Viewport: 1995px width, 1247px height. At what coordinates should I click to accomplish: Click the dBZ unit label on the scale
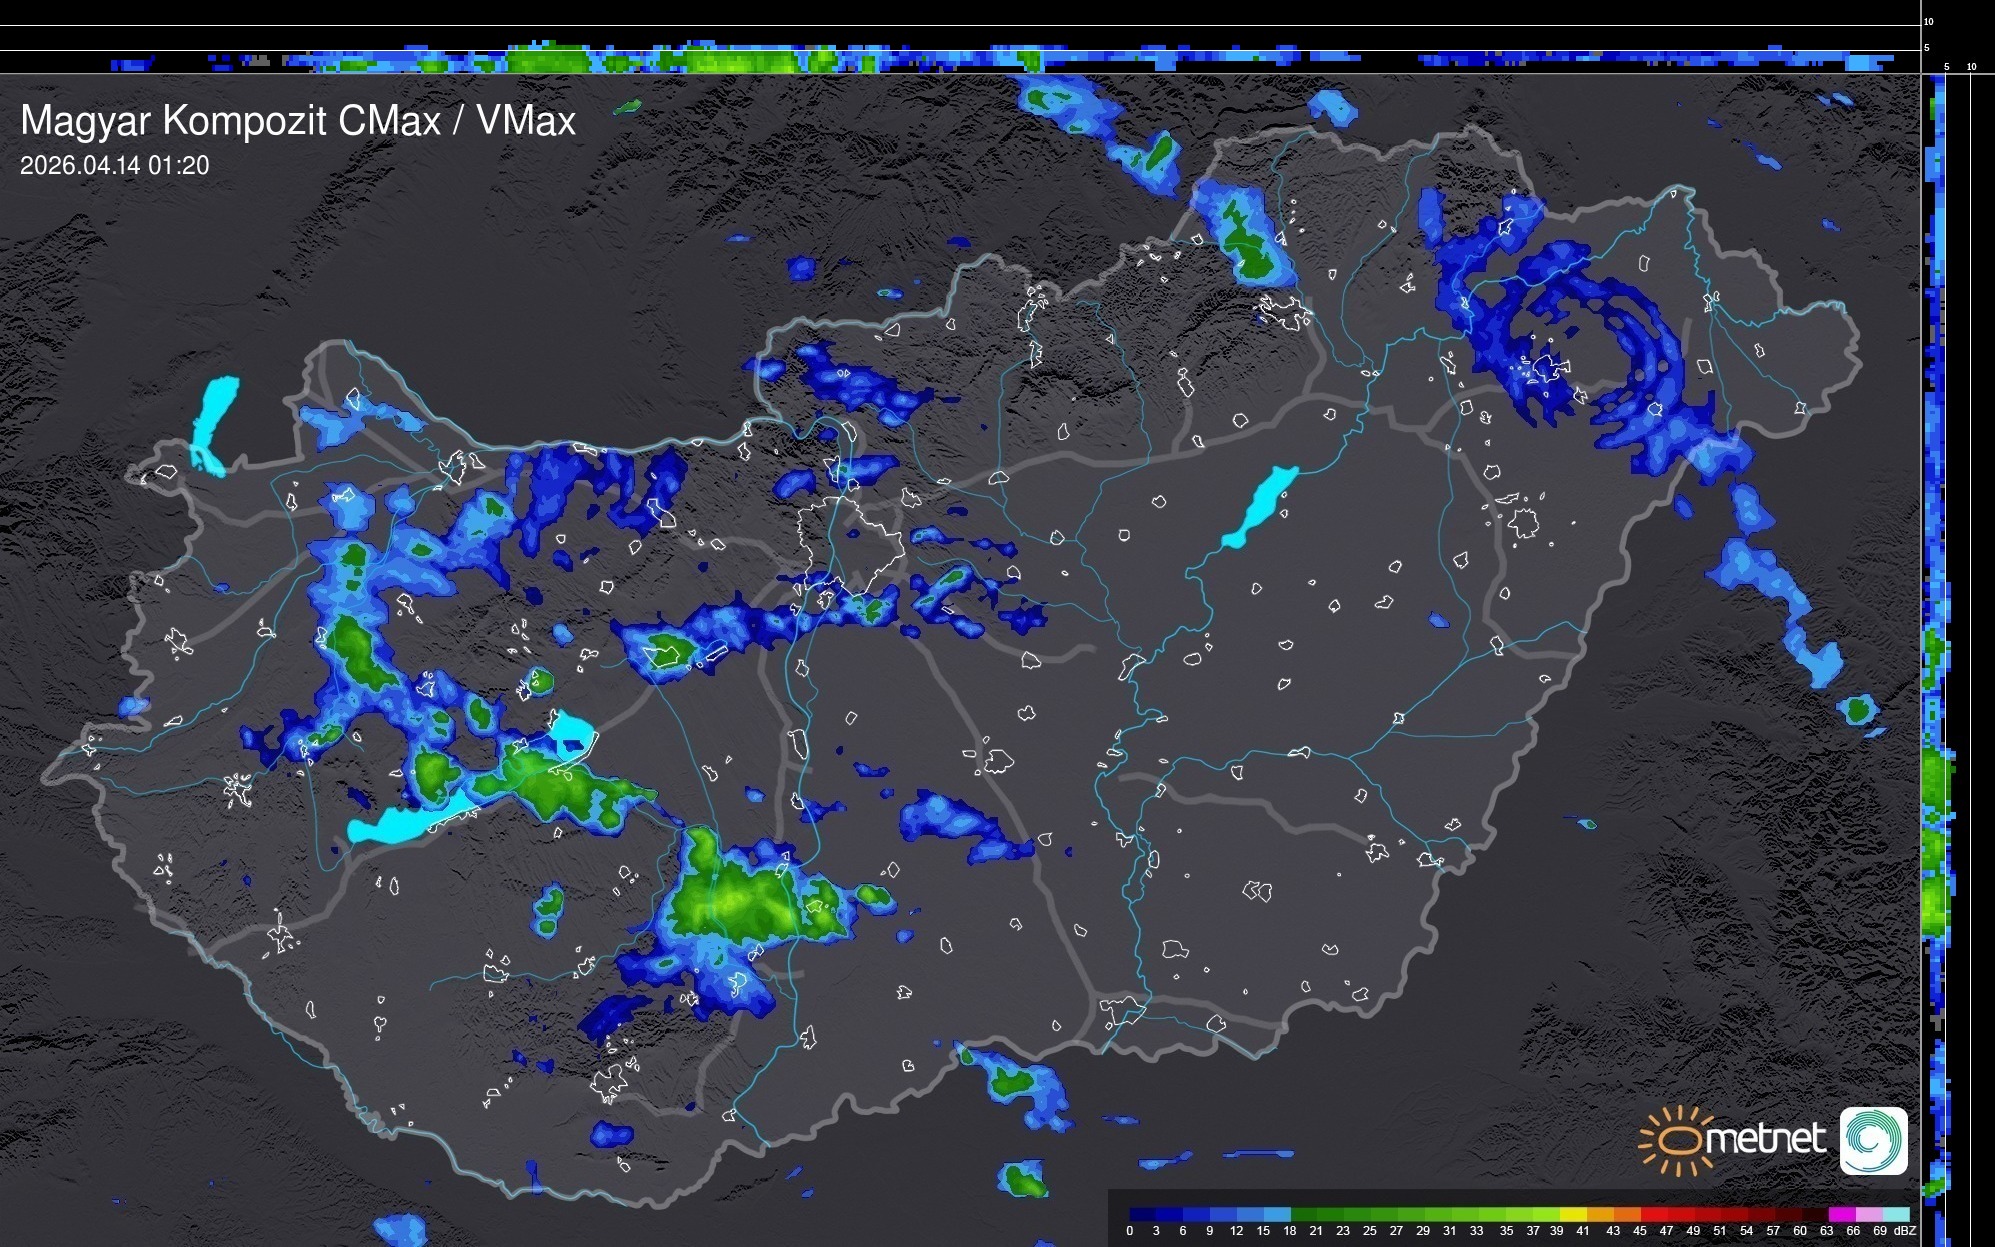pyautogui.click(x=1905, y=1231)
